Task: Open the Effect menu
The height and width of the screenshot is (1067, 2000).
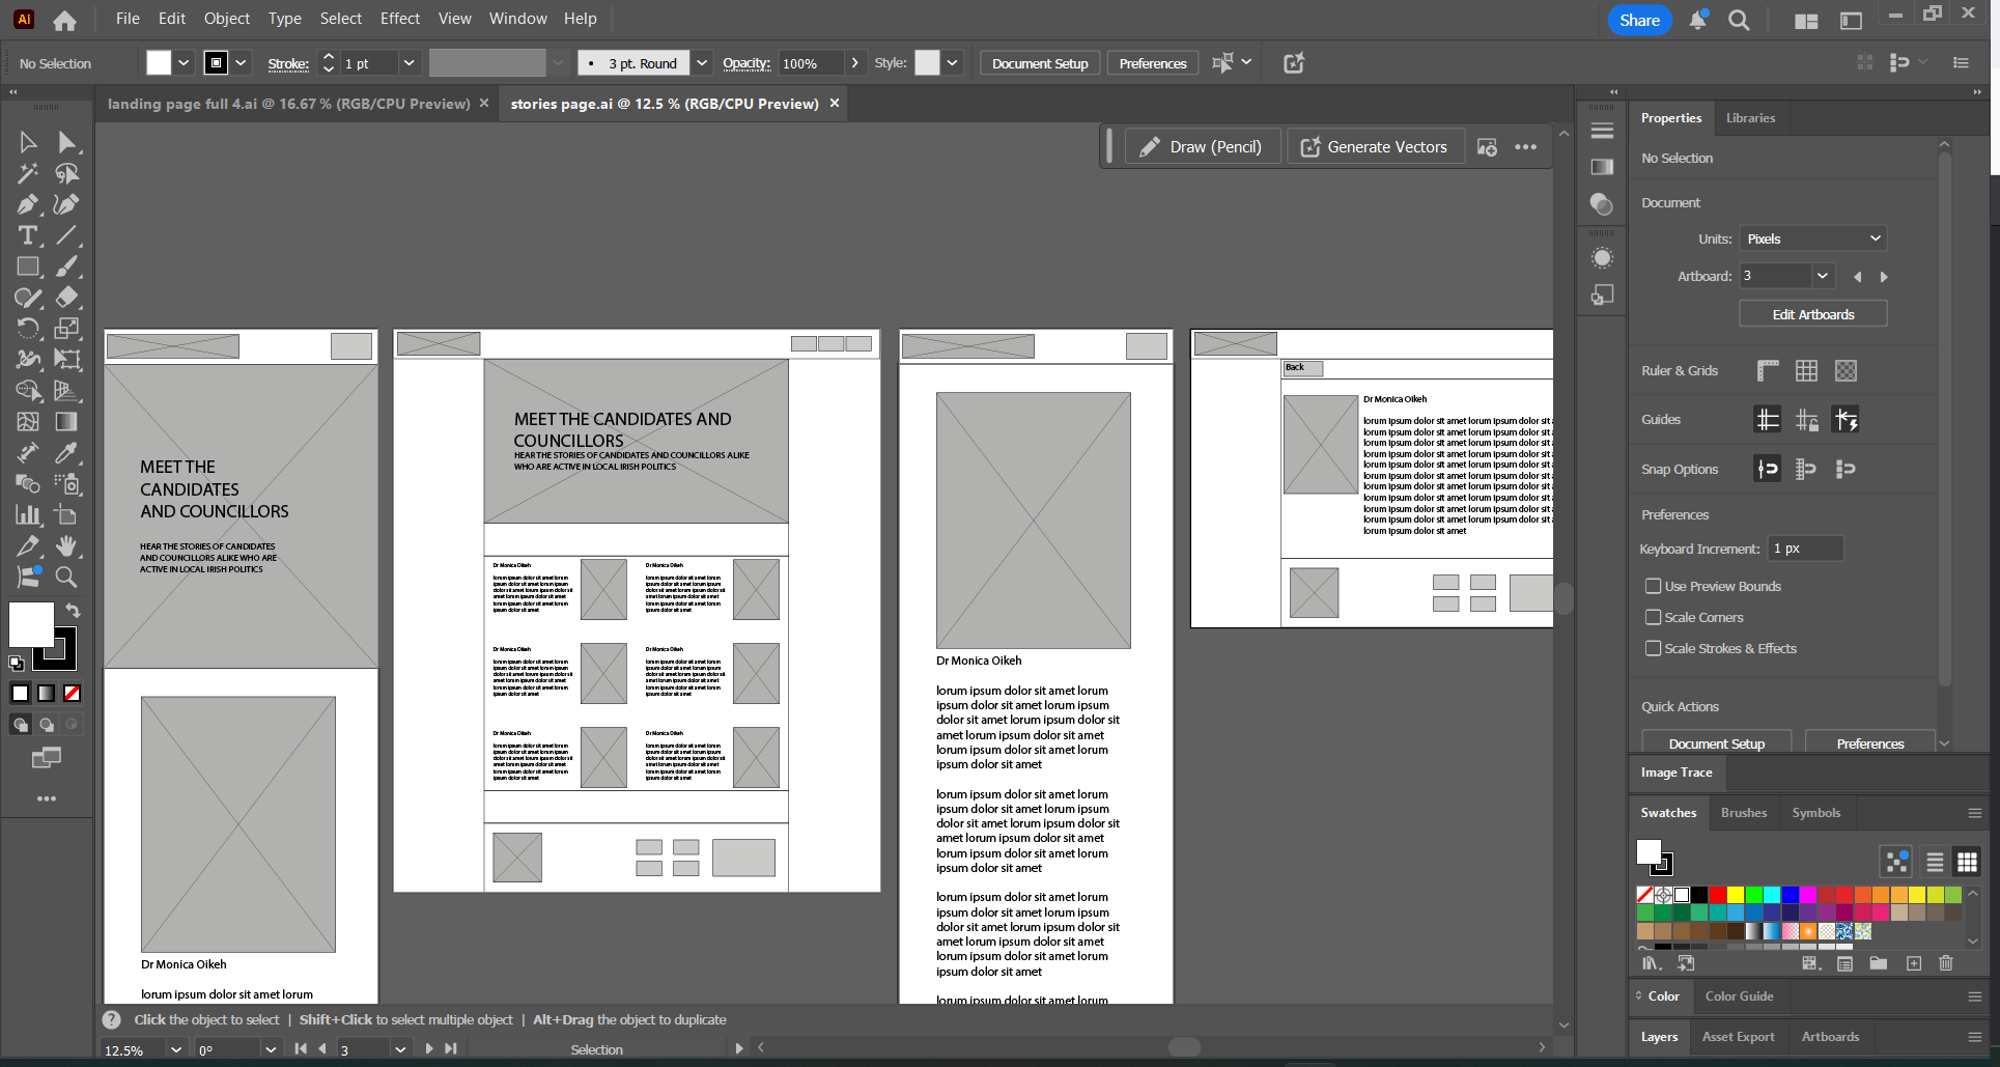Action: point(399,18)
